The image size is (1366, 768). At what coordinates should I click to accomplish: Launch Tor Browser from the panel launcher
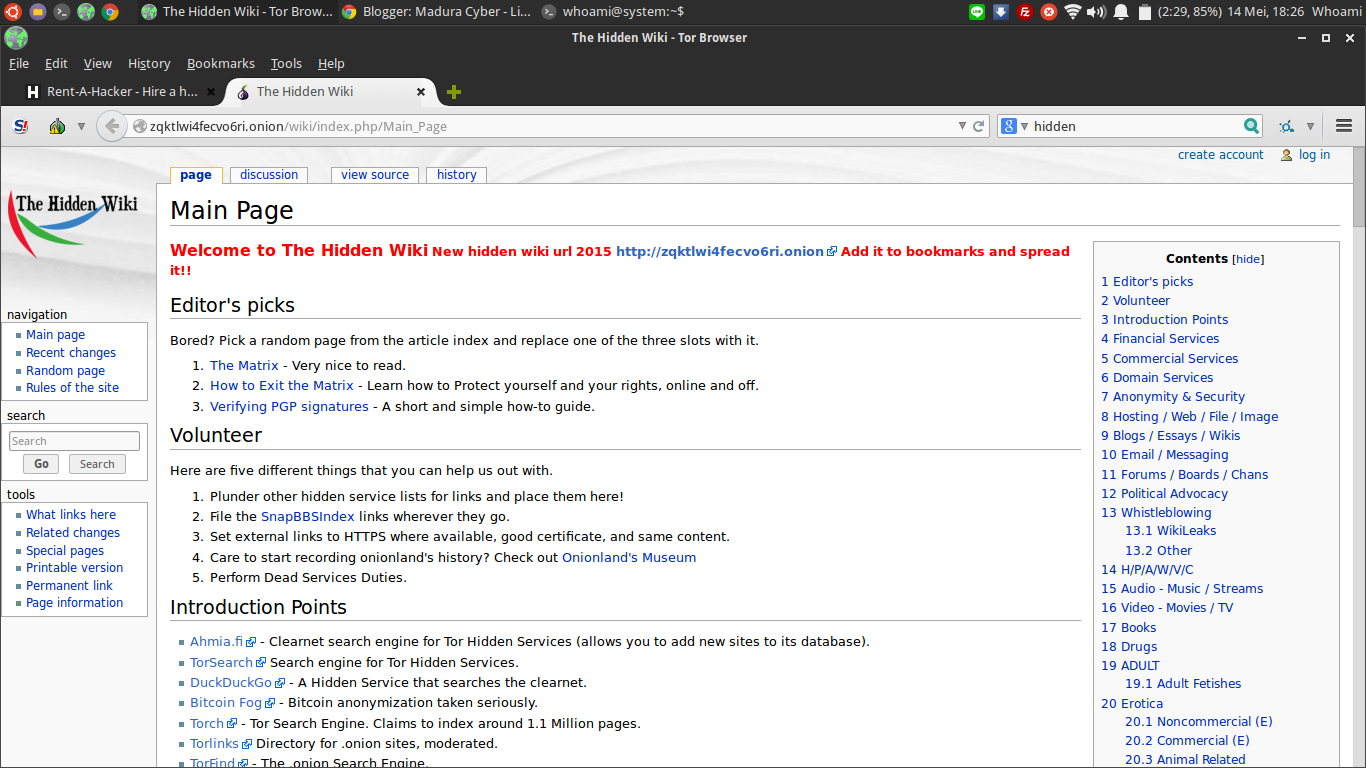click(x=86, y=12)
